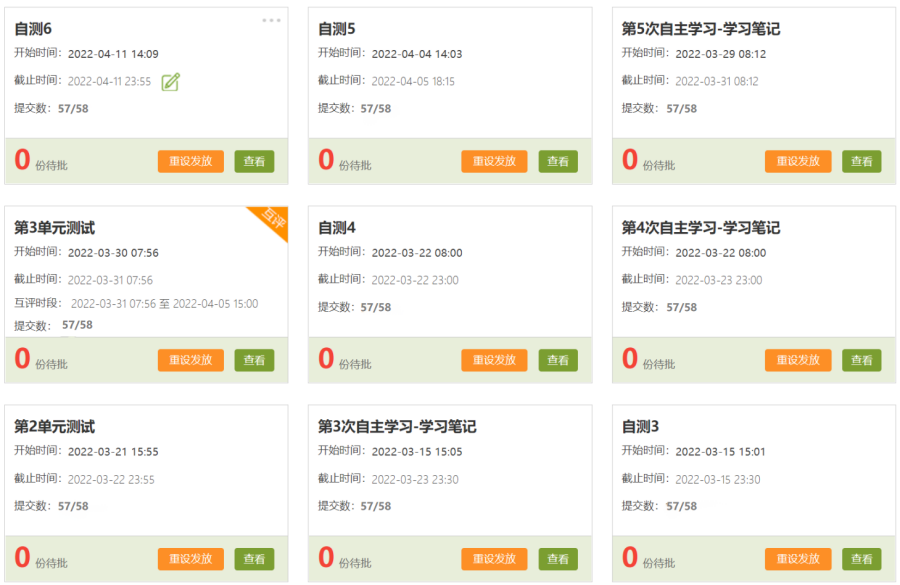Viewport: 900px width, 585px height.
Task: Open the three-dot more menu on 自测6
Action: (x=271, y=21)
